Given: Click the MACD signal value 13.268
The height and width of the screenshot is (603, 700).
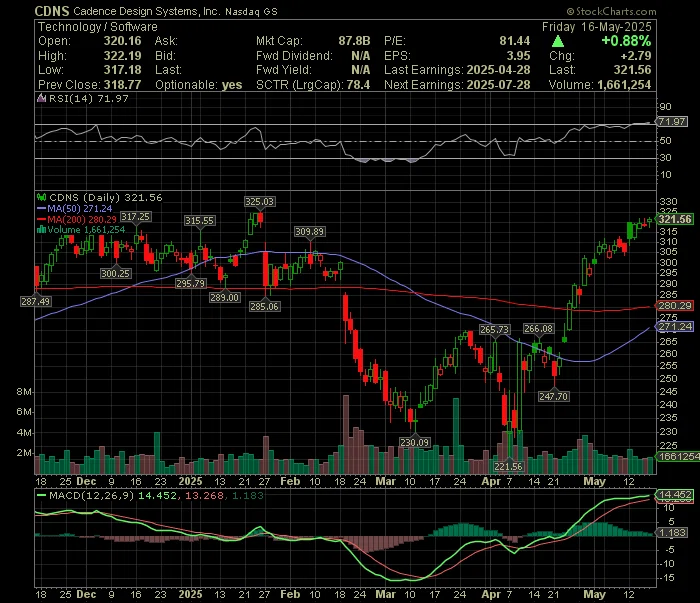Looking at the screenshot, I should [x=204, y=495].
